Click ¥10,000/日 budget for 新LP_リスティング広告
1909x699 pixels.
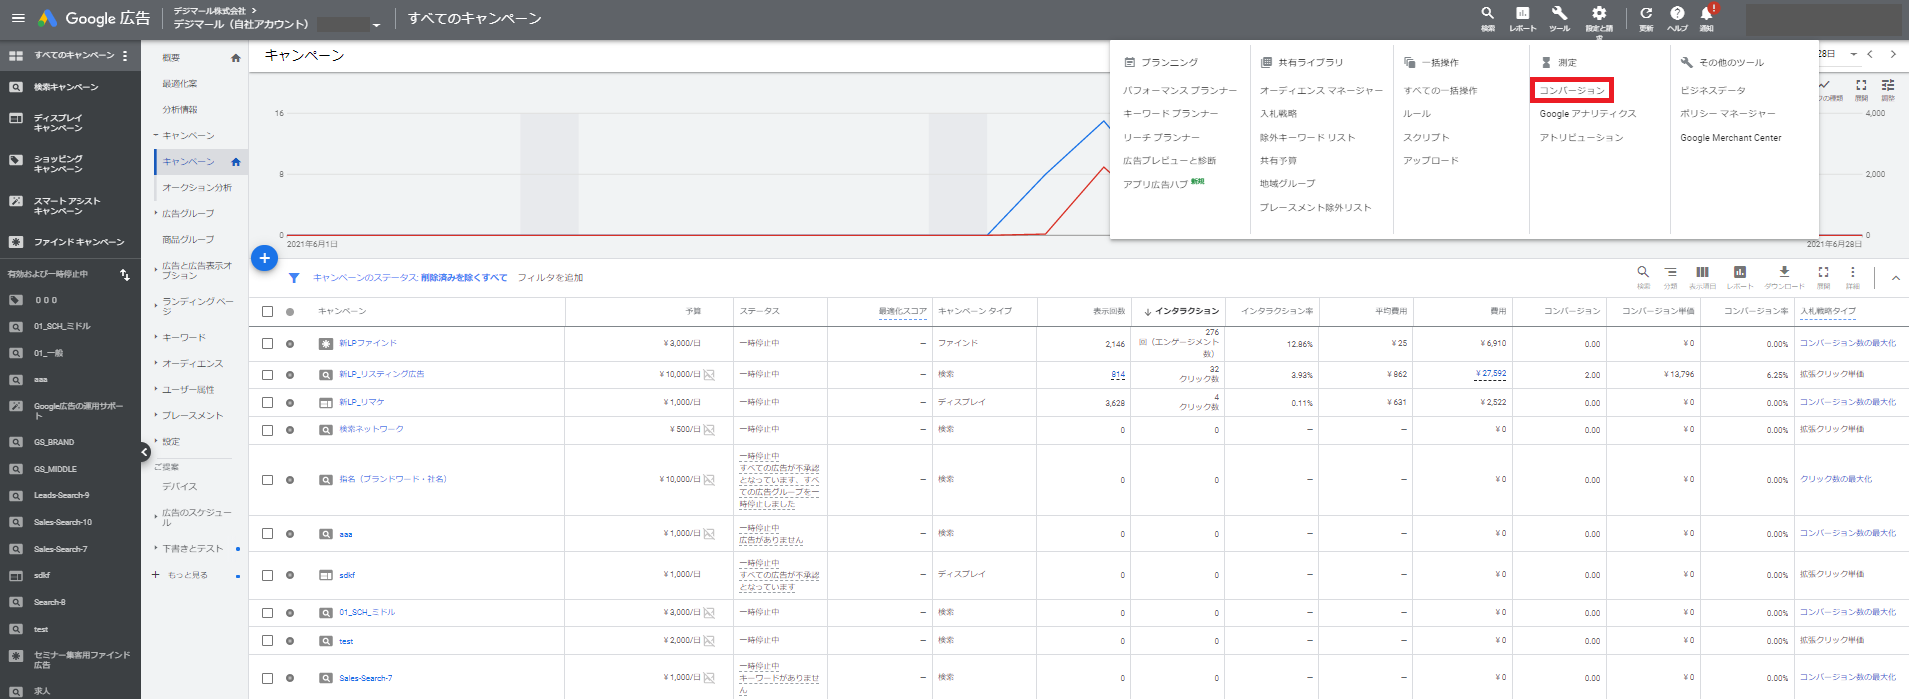click(680, 375)
